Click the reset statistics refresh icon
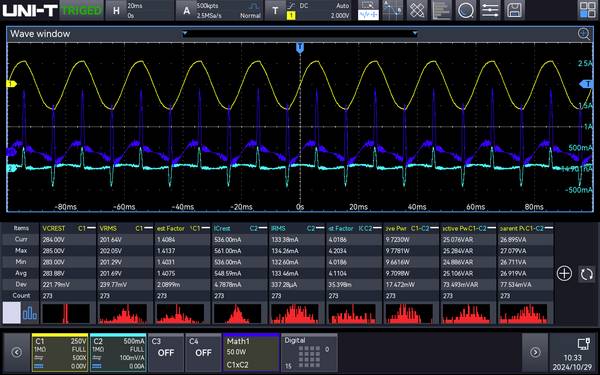 [587, 274]
